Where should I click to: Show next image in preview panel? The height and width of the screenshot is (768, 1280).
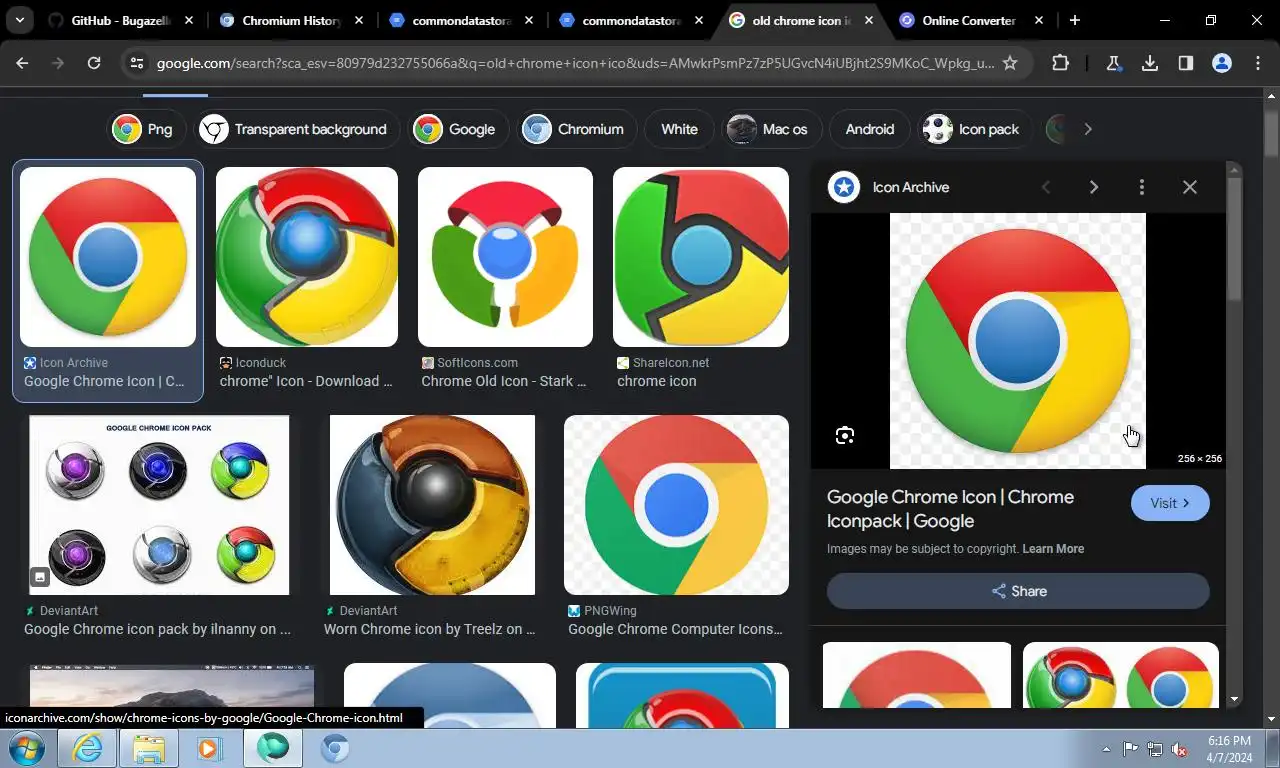tap(1093, 187)
